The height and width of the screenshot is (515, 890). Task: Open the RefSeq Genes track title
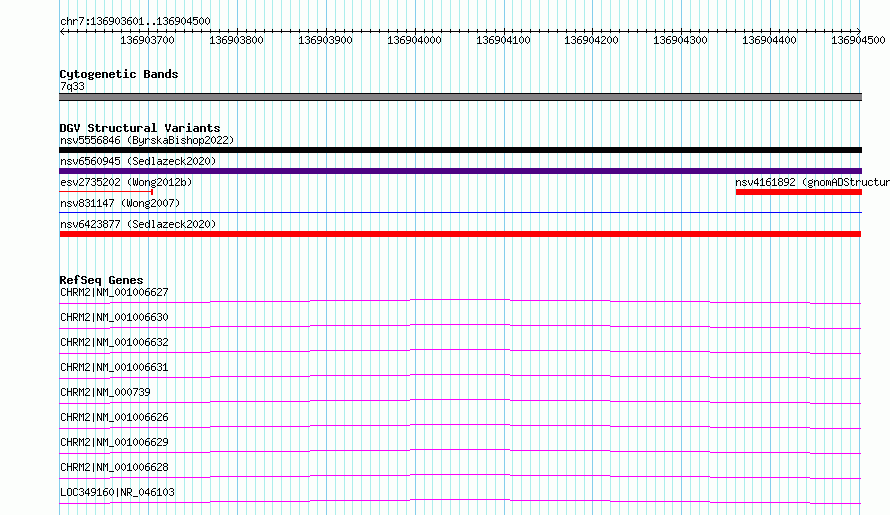(101, 280)
